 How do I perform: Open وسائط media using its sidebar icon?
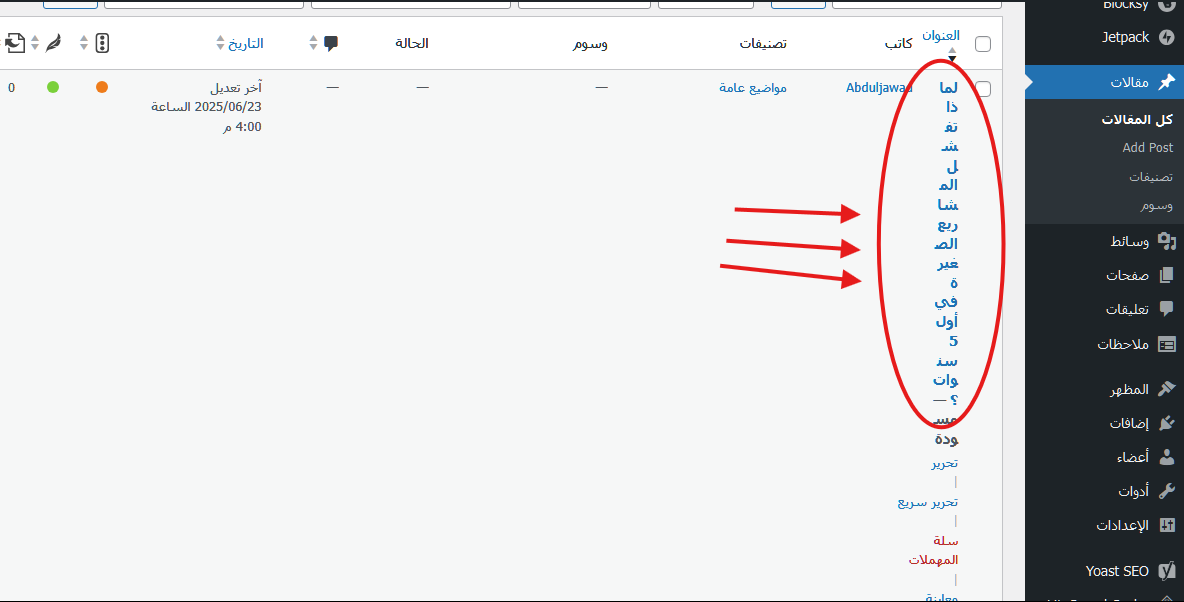coord(1166,241)
